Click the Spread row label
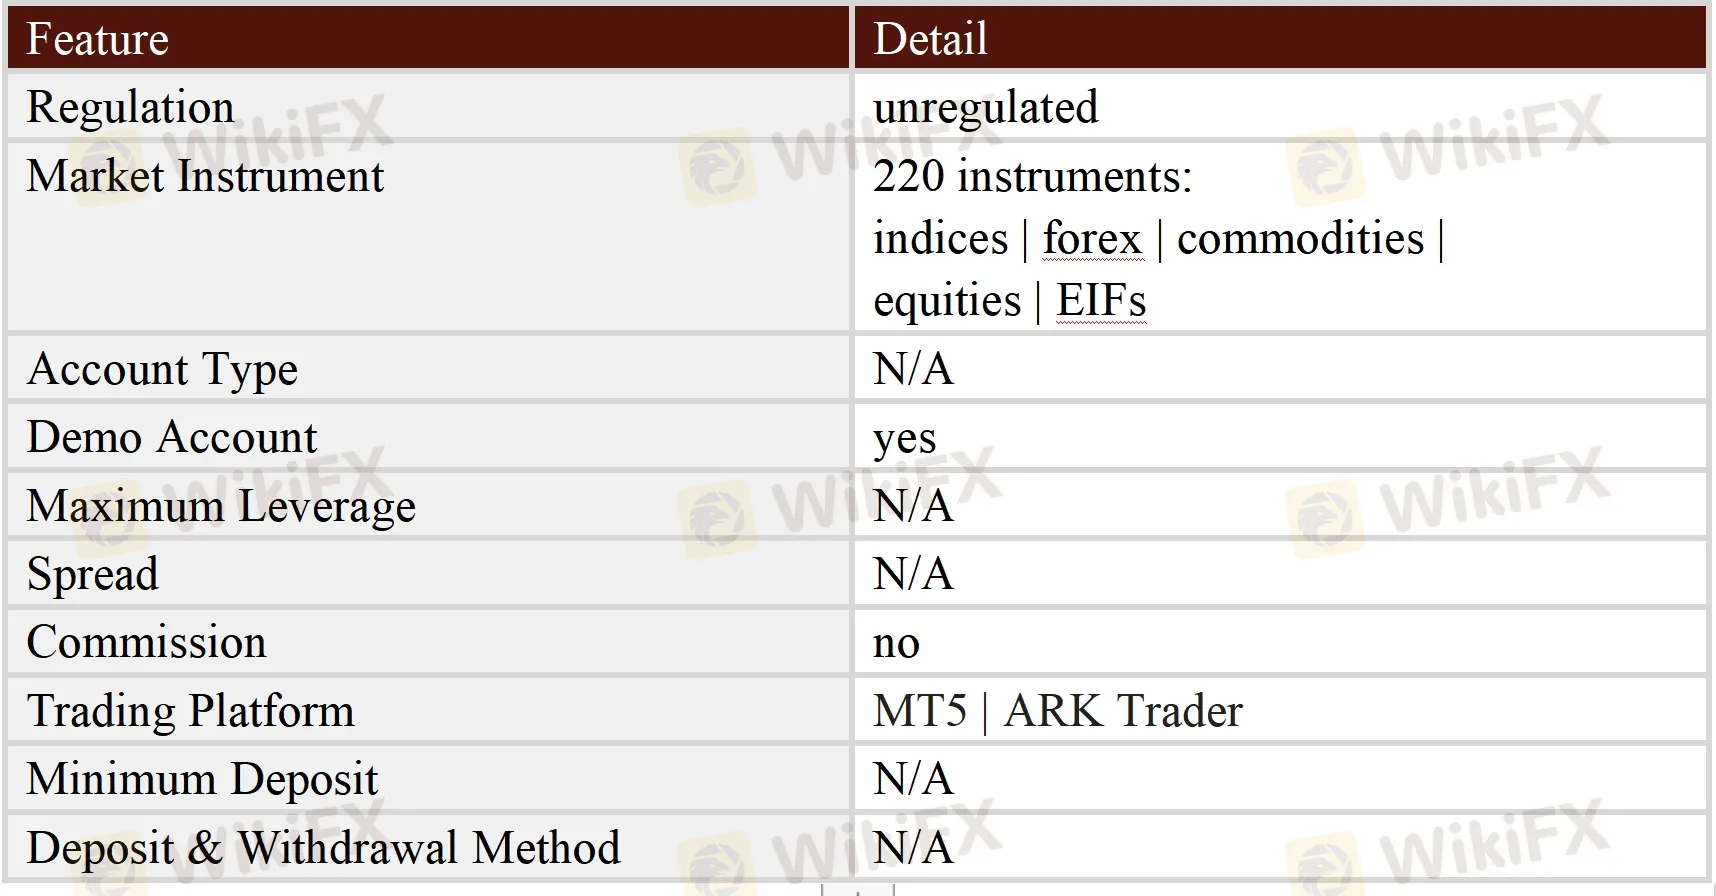The image size is (1716, 896). (92, 574)
